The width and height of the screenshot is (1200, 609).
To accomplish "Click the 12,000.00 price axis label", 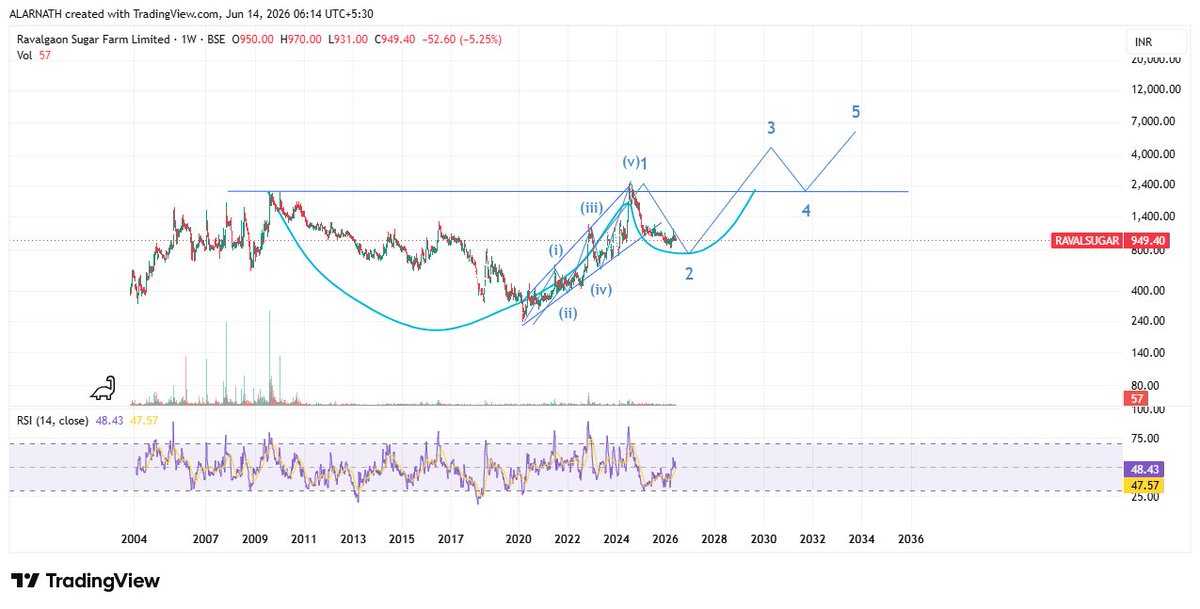I will [x=1155, y=90].
